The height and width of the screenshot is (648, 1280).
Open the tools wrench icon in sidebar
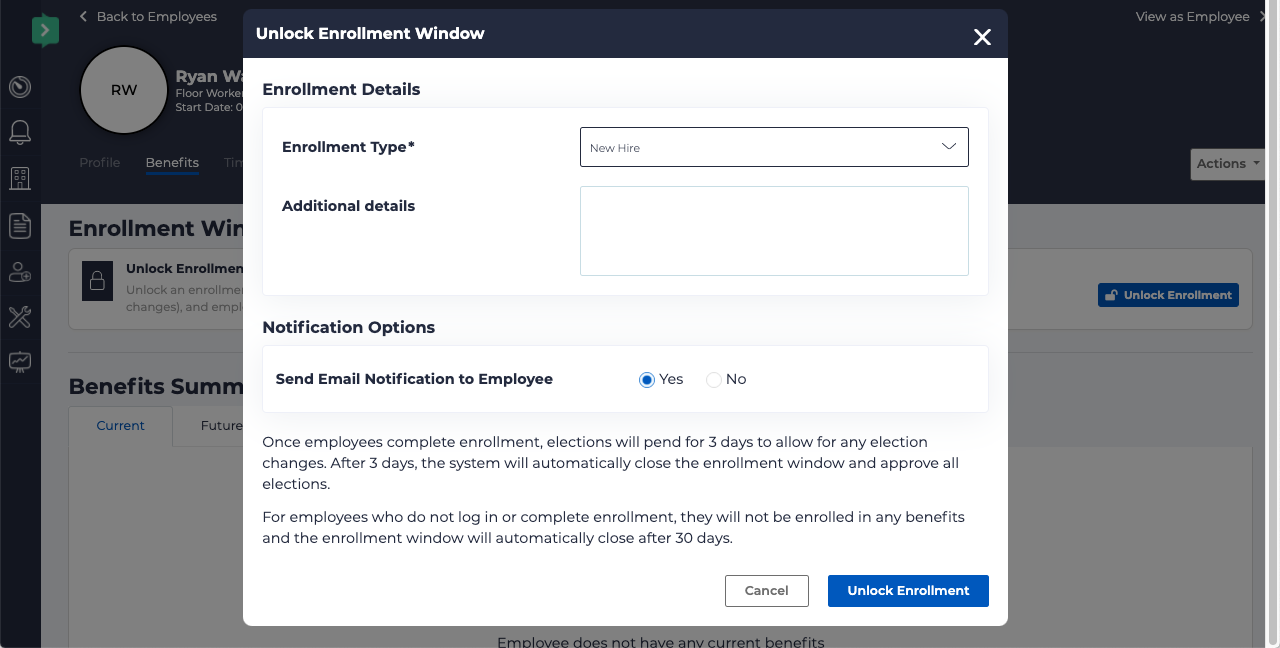[19, 317]
